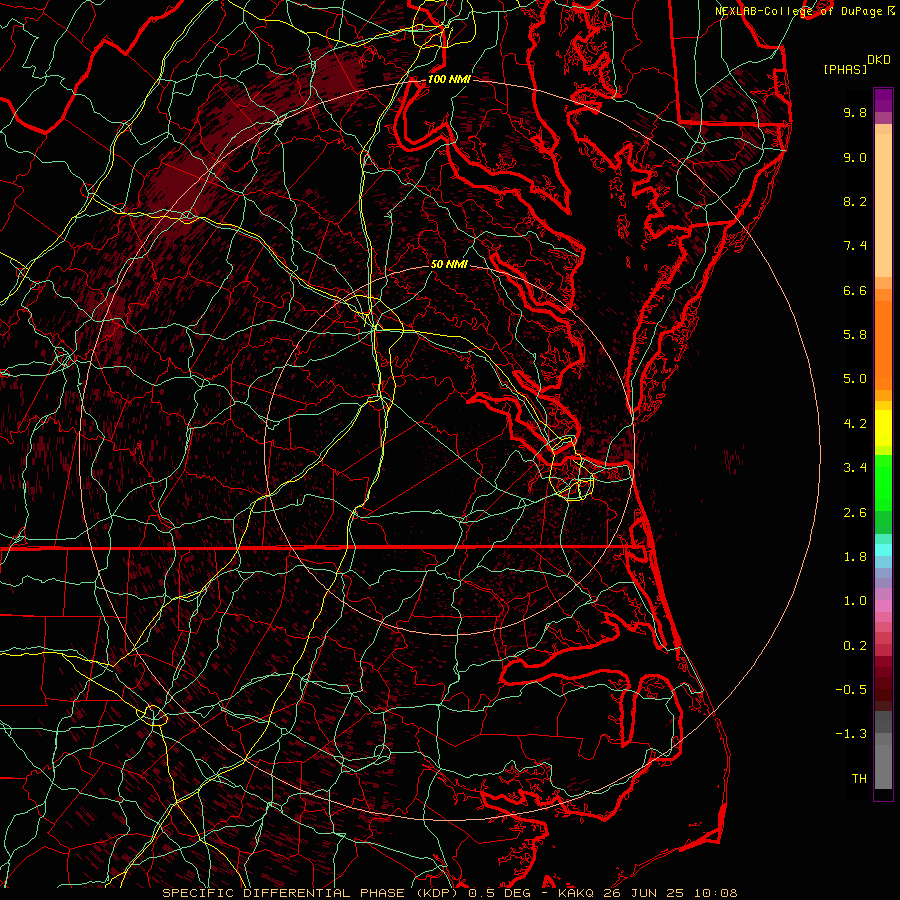Click the 26 JUN 25 date text
The height and width of the screenshot is (900, 900).
point(645,893)
